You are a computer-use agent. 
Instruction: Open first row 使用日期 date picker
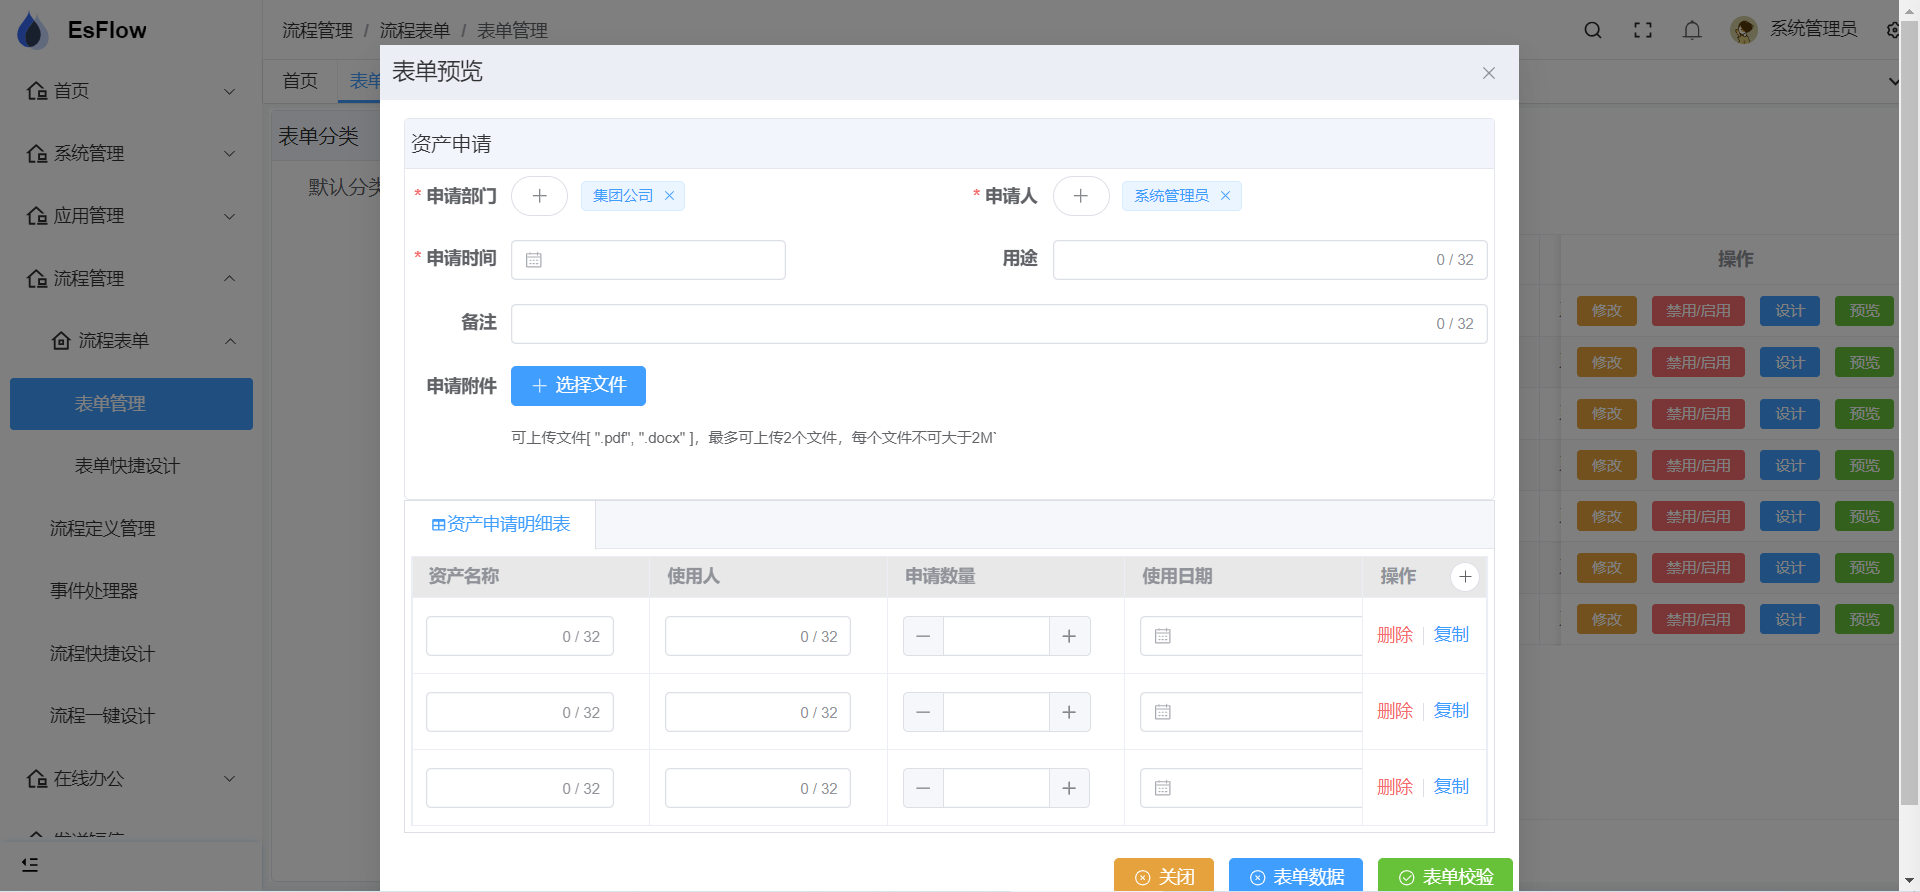coord(1251,636)
